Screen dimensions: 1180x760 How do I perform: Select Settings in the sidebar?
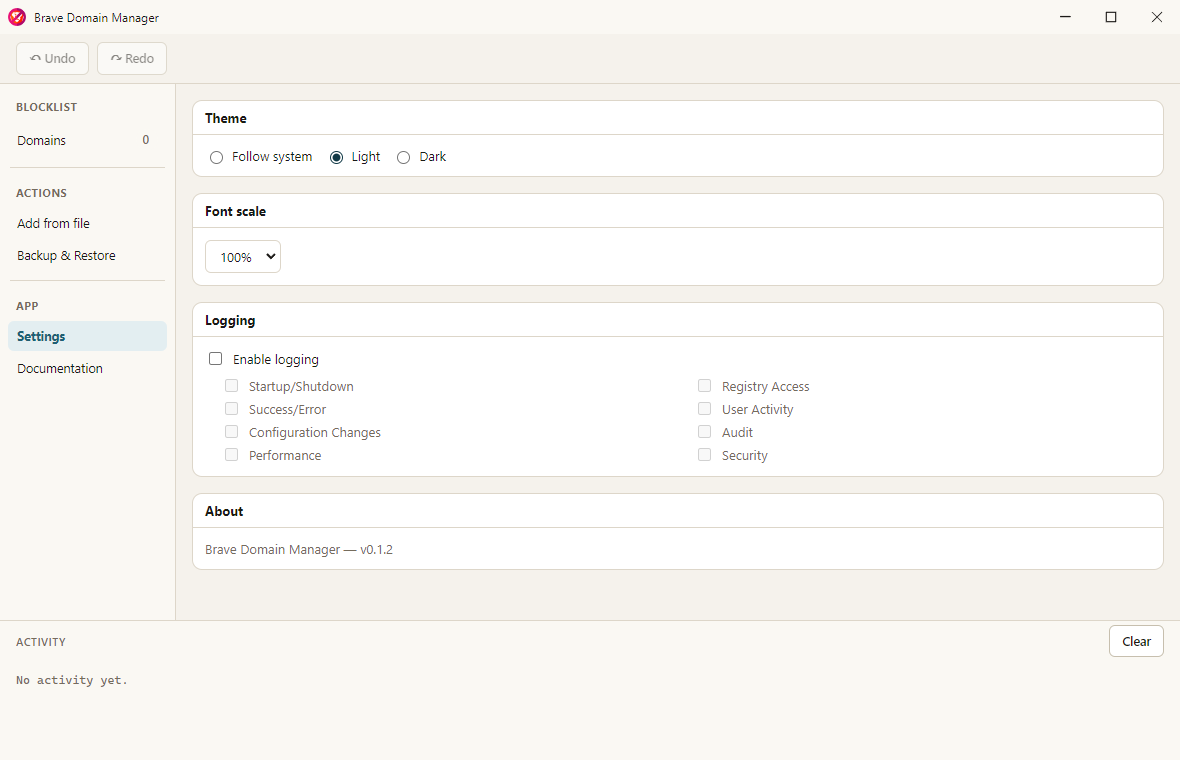pos(87,336)
